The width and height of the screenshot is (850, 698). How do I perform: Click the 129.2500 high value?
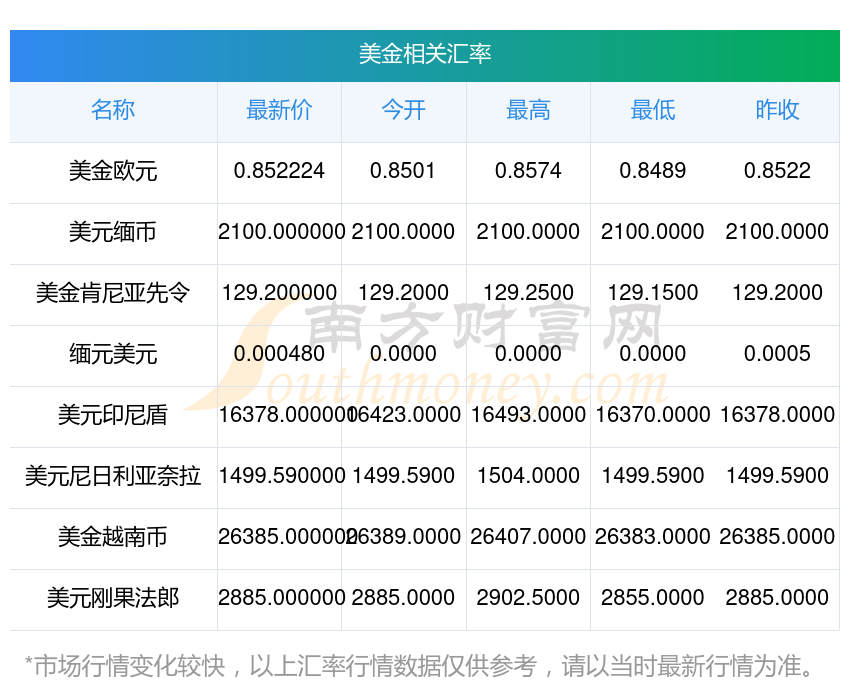pos(528,293)
